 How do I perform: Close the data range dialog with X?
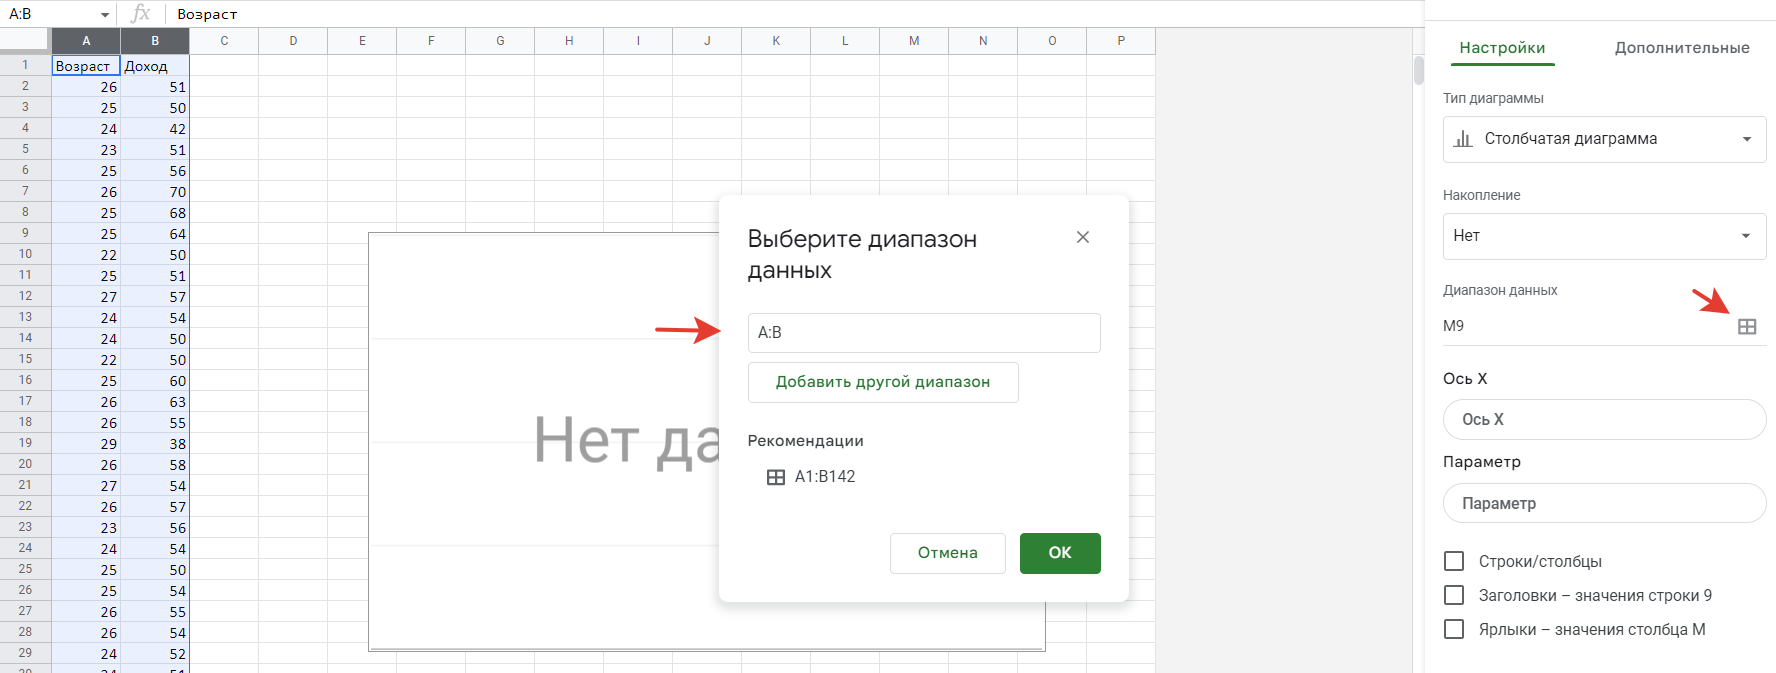(x=1082, y=237)
